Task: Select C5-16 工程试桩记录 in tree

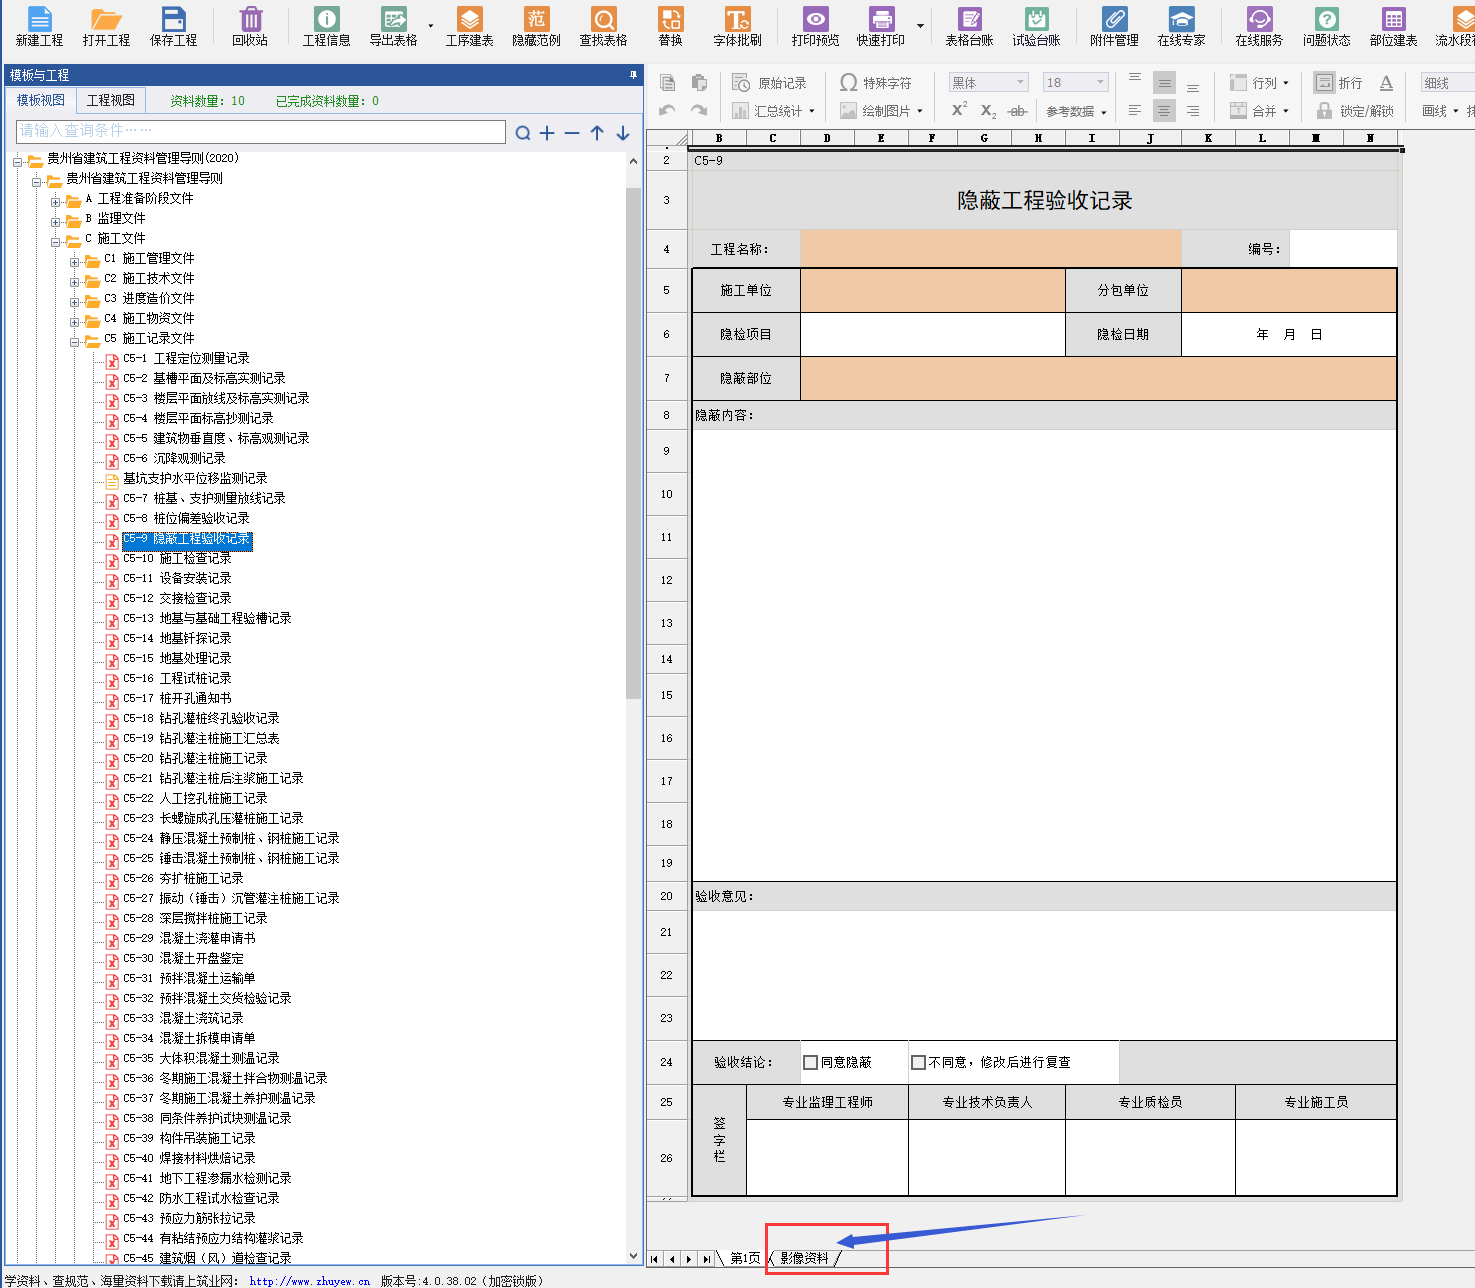Action: coord(177,678)
